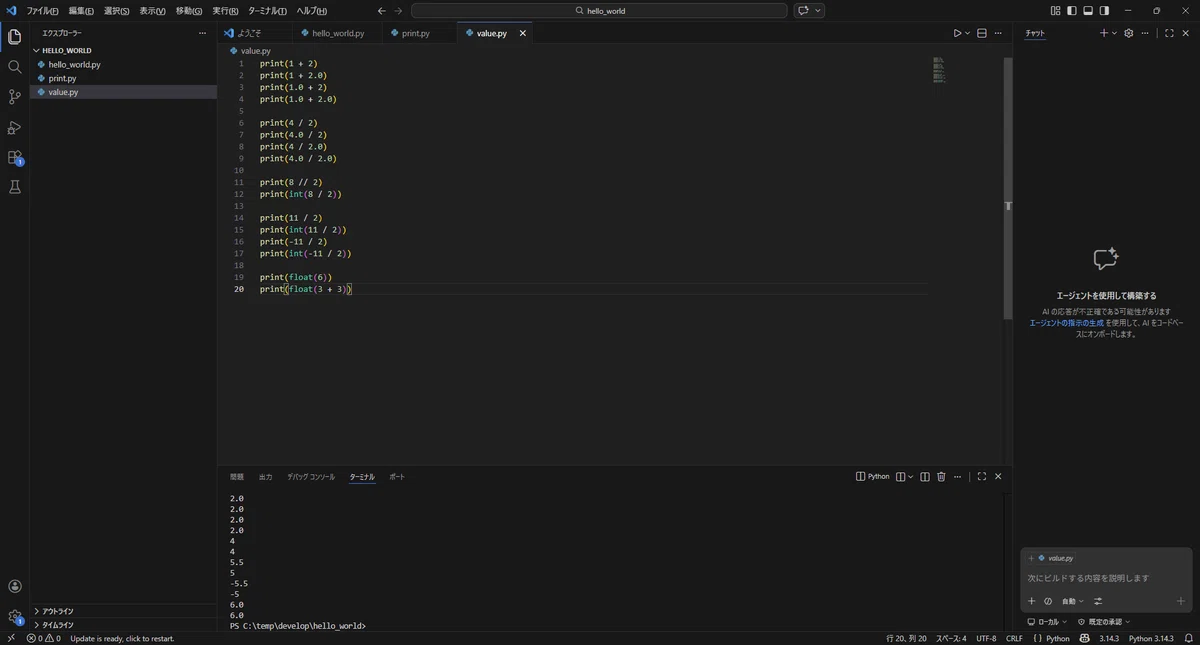Switch to the デバッグ コンソール panel tab
This screenshot has width=1200, height=645.
point(311,477)
